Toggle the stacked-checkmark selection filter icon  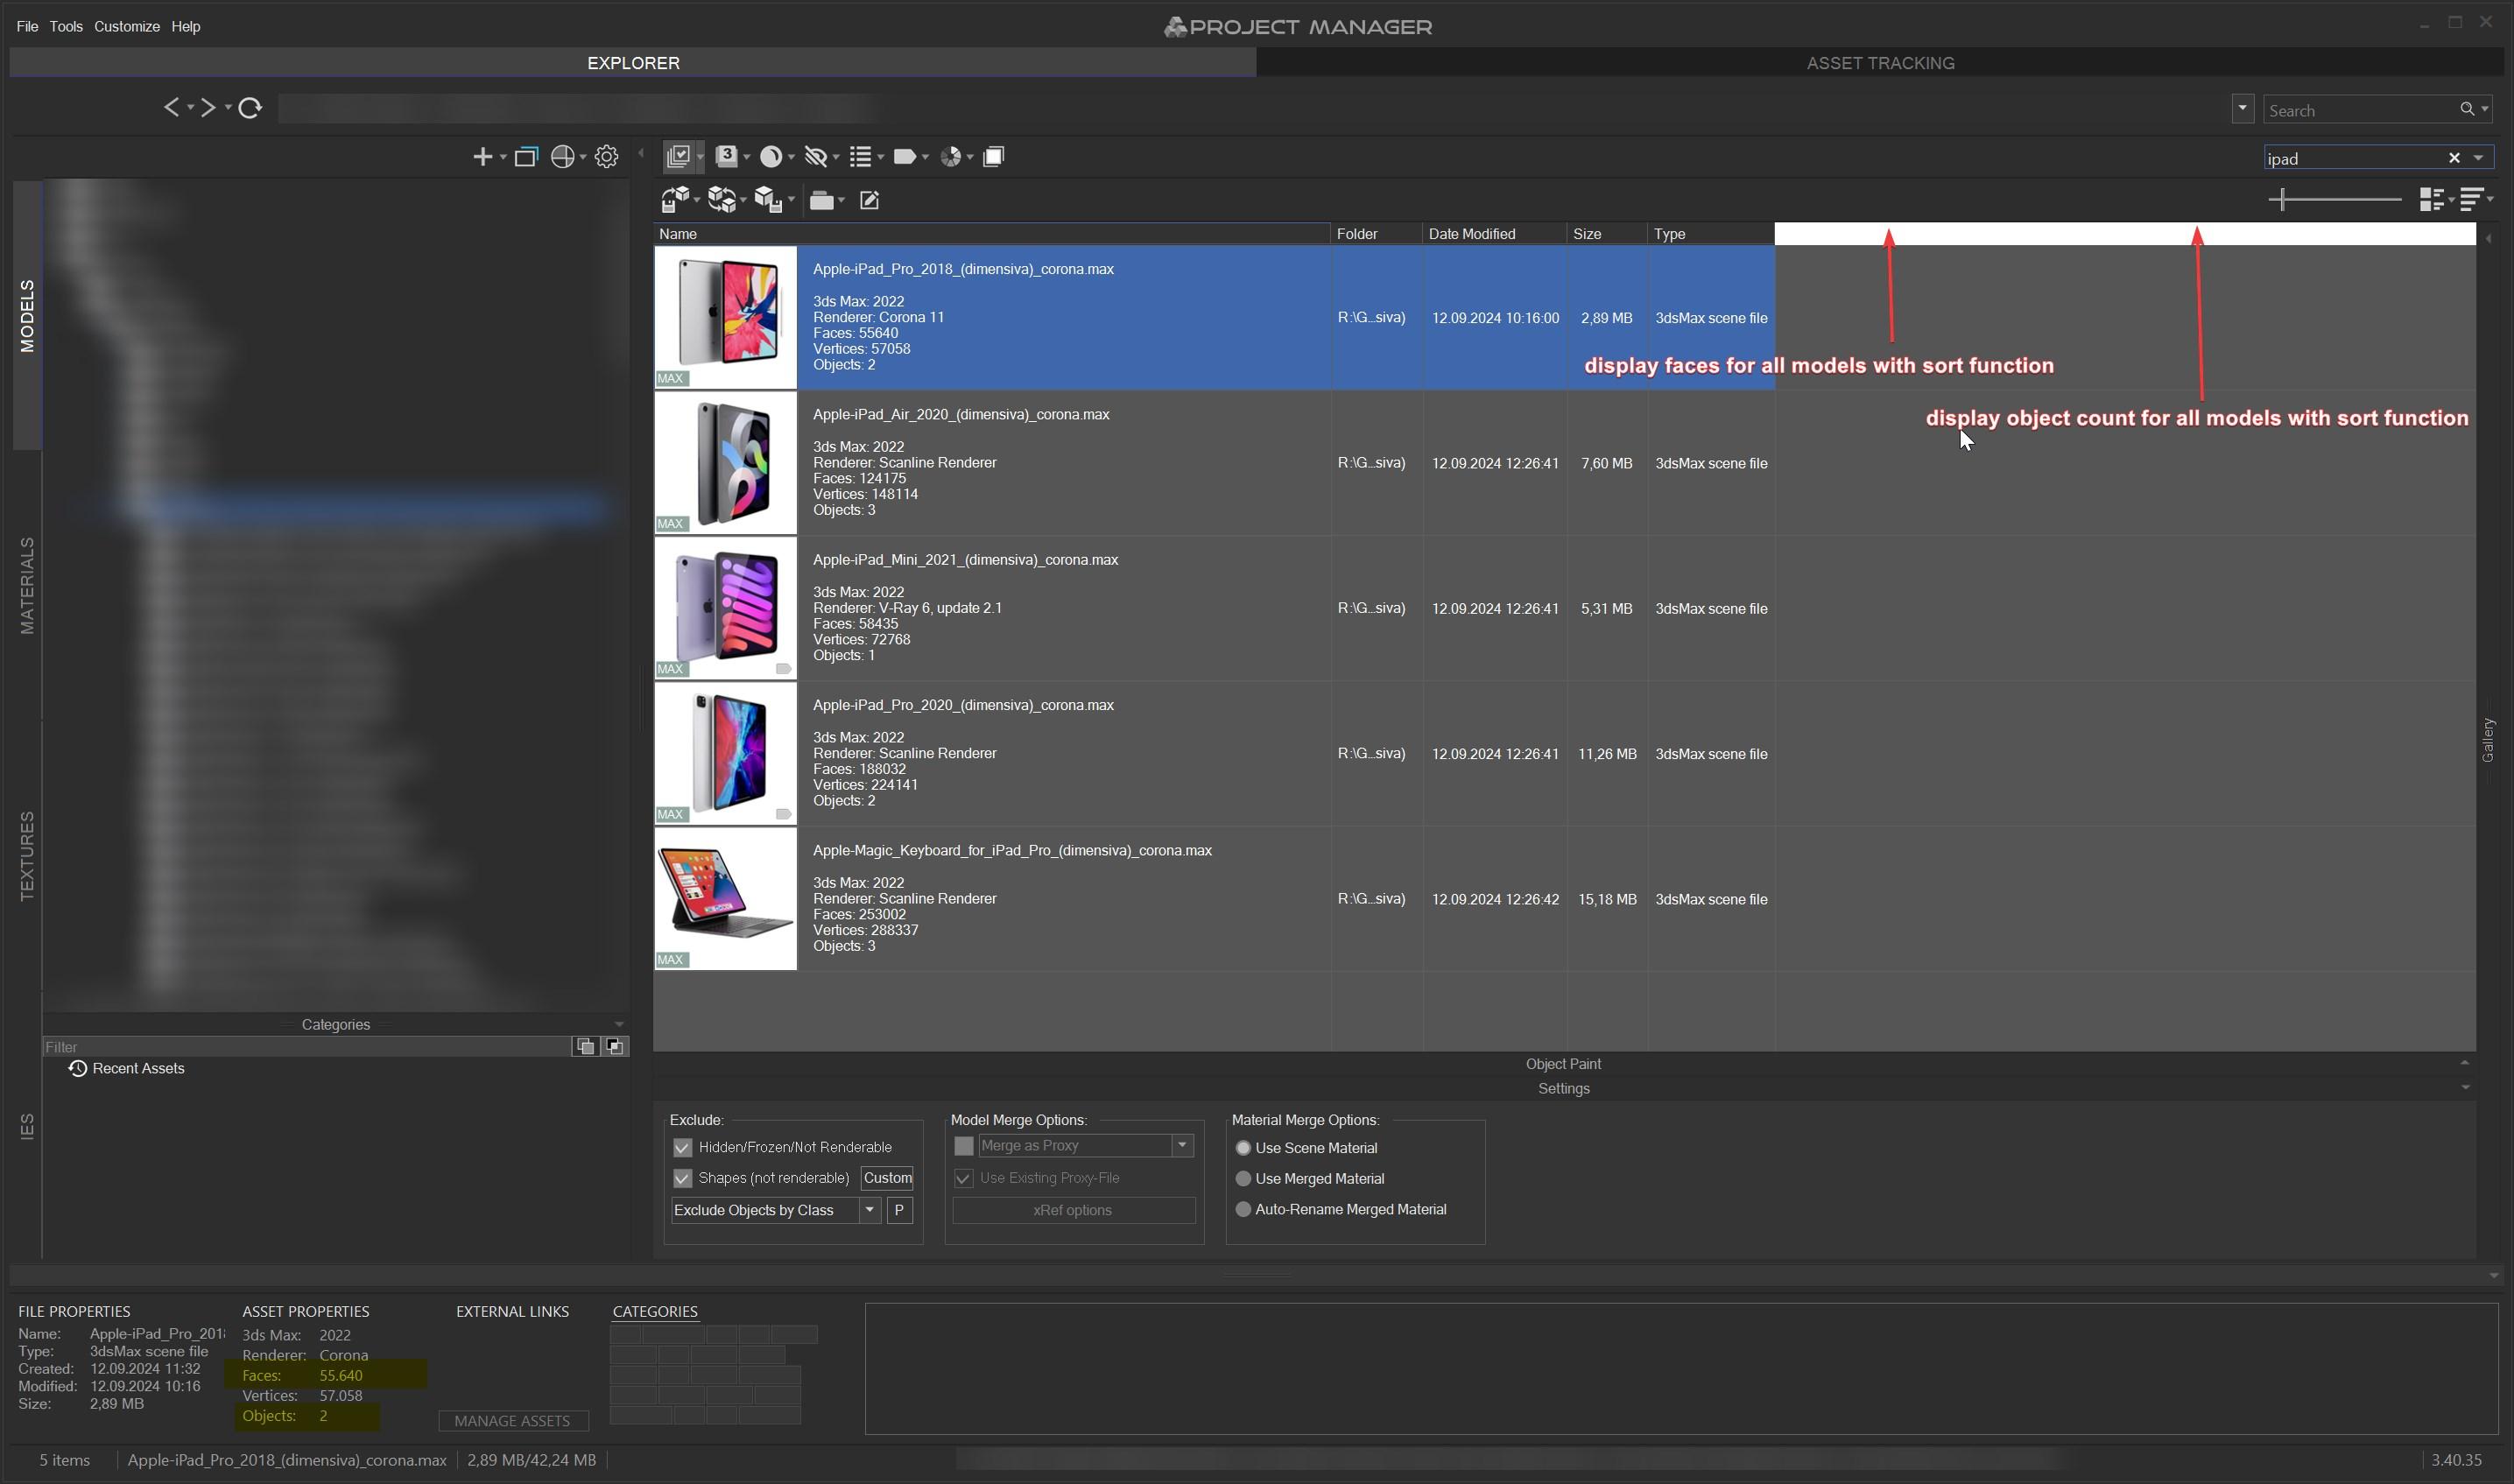coord(679,156)
